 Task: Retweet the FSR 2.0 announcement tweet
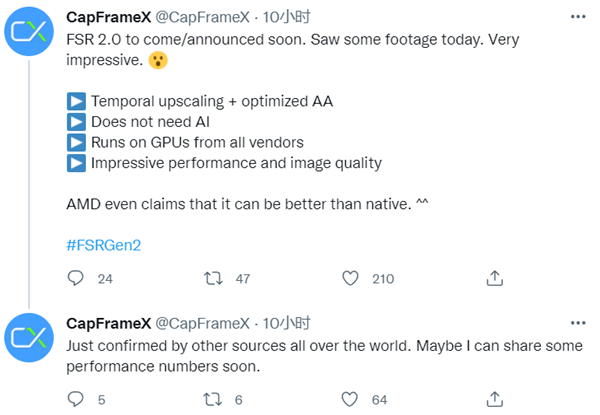point(211,278)
